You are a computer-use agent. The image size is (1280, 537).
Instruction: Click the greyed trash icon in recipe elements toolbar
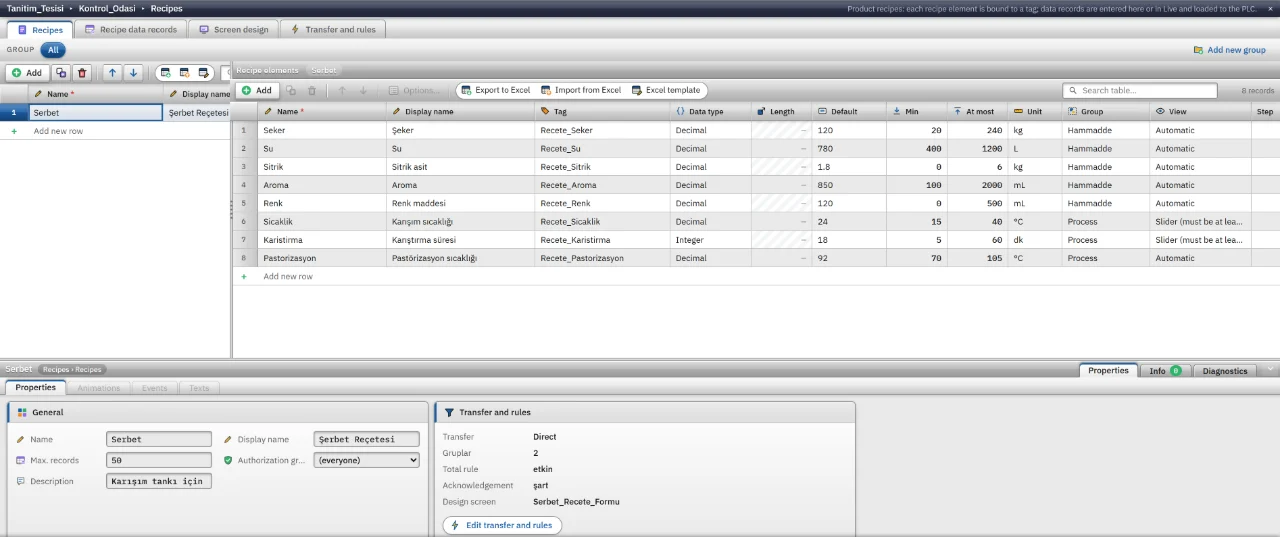[312, 90]
